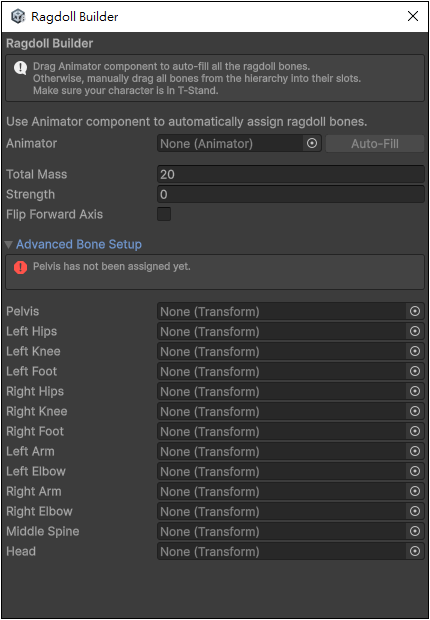Open object picker for Right Hips
Screen dimensions: 430x620
coord(415,391)
